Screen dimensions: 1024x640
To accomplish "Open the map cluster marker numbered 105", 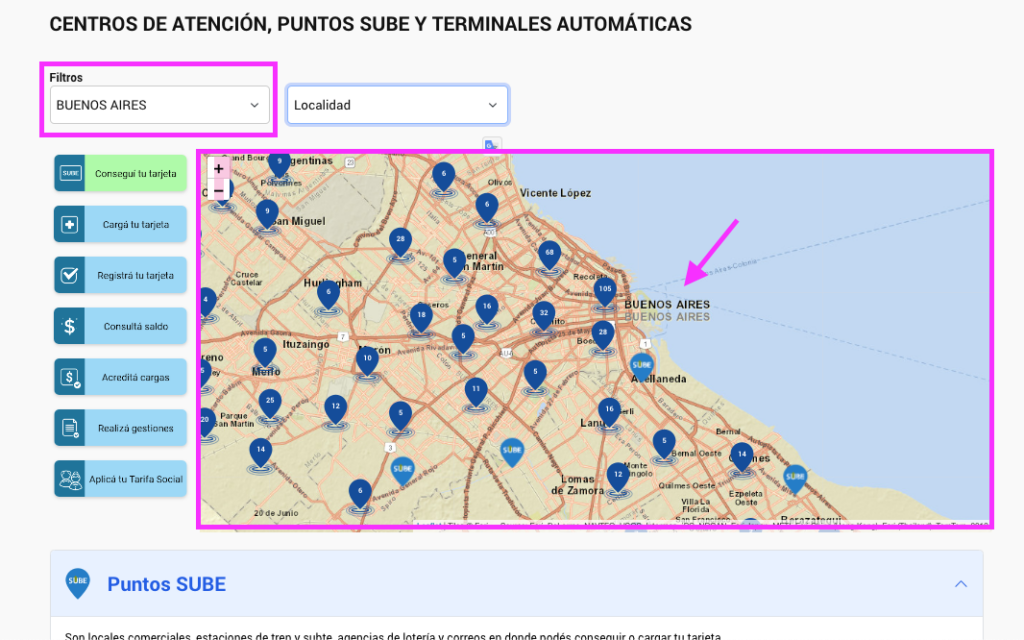I will pyautogui.click(x=605, y=294).
